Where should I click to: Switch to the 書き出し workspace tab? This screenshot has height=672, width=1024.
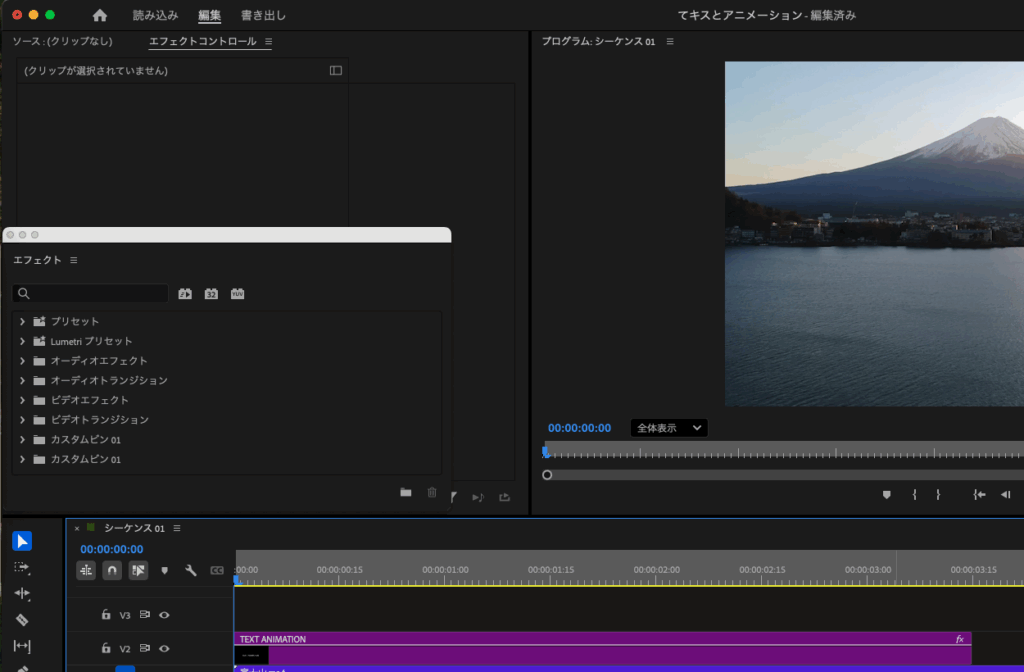pos(263,15)
